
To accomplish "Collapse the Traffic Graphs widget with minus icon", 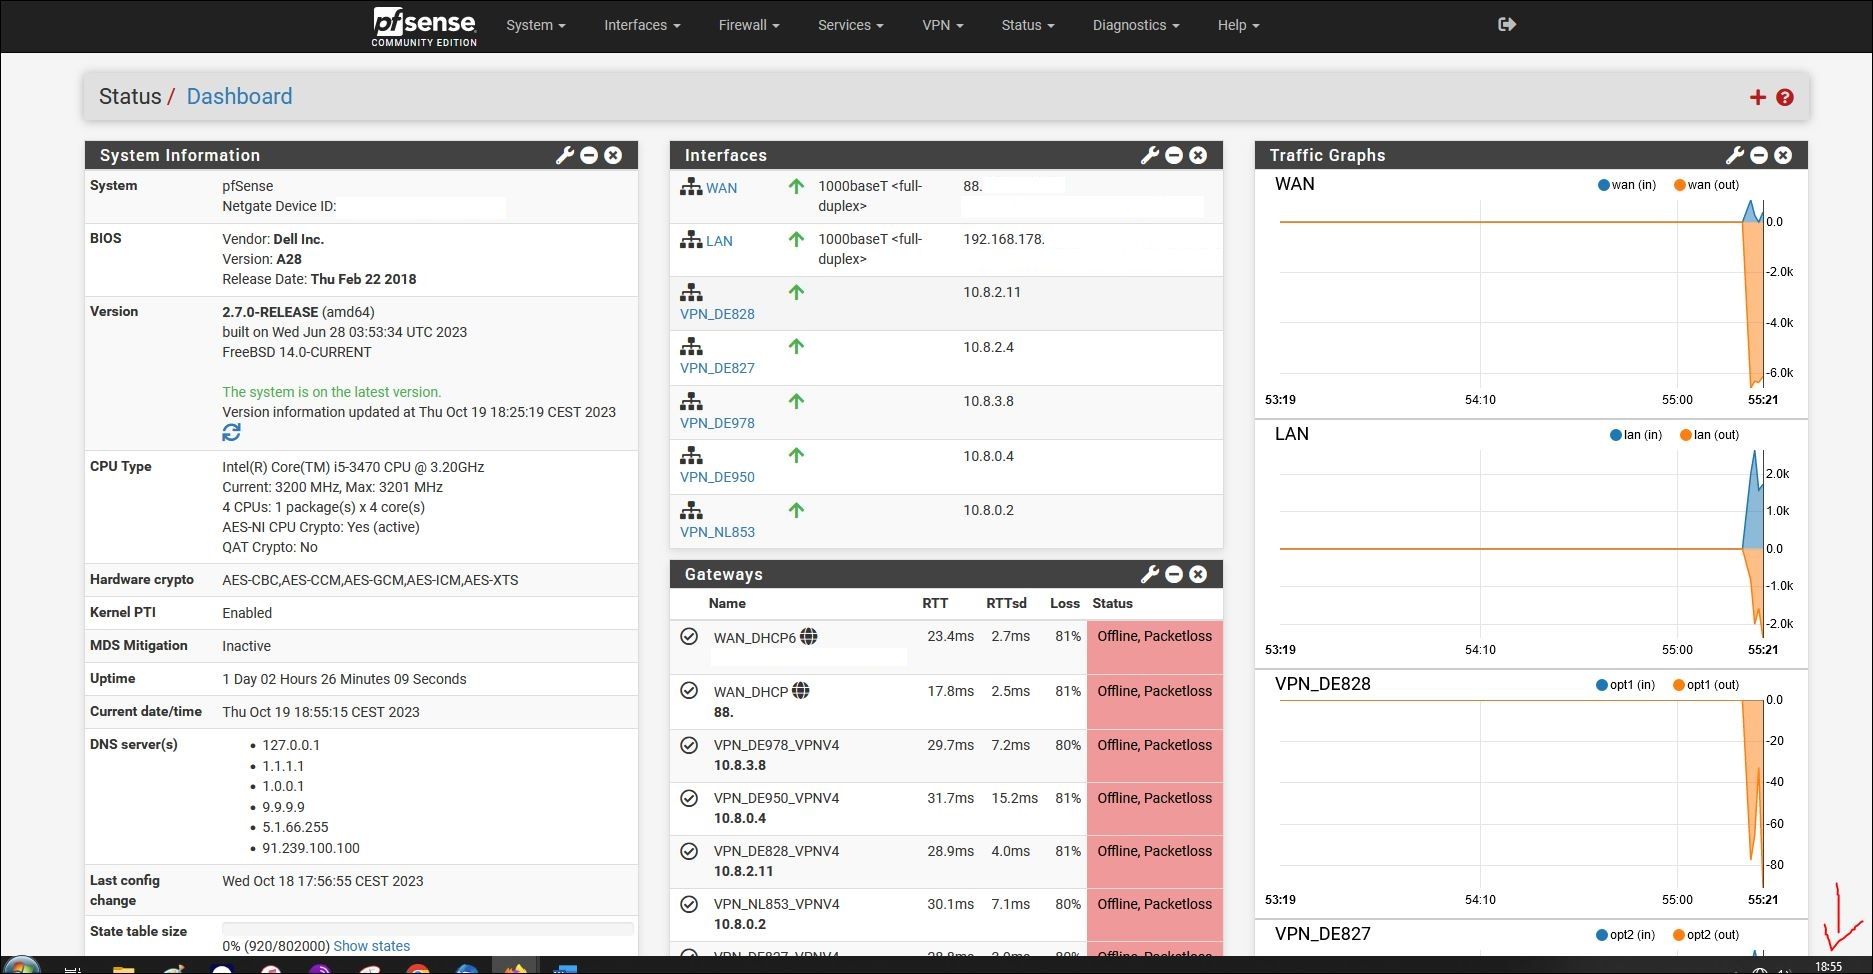I will [x=1759, y=155].
